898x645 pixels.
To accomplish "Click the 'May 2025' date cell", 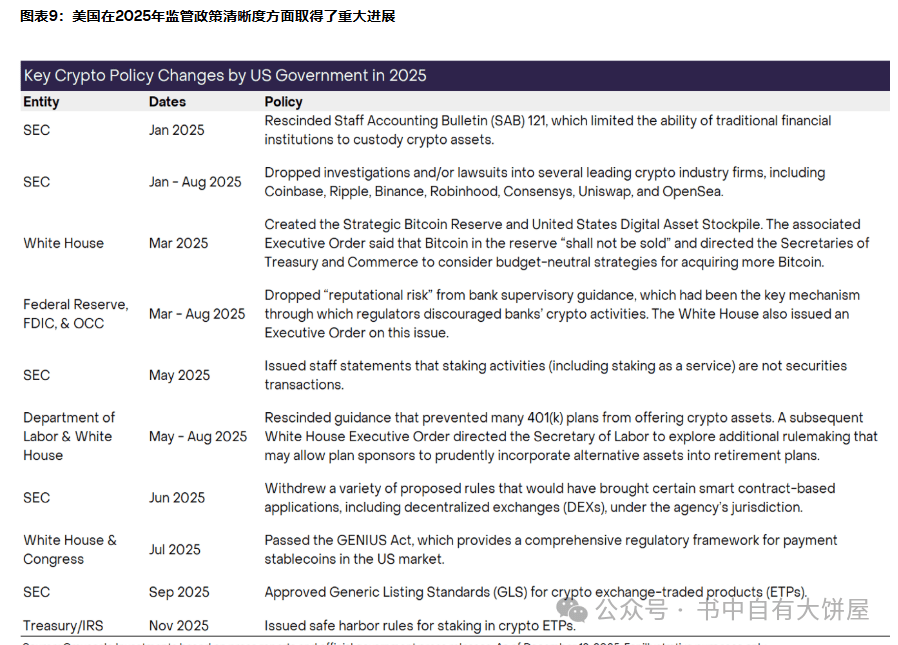I will point(179,375).
